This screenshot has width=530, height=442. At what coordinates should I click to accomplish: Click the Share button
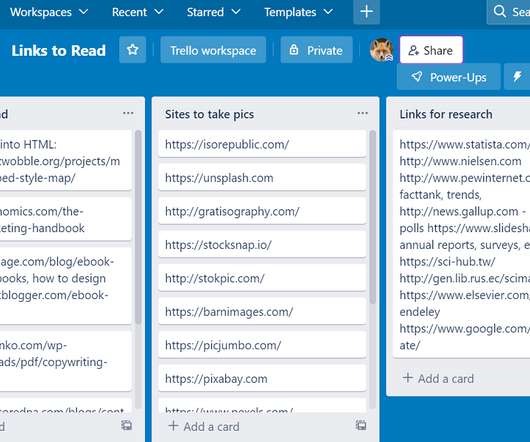pos(431,50)
